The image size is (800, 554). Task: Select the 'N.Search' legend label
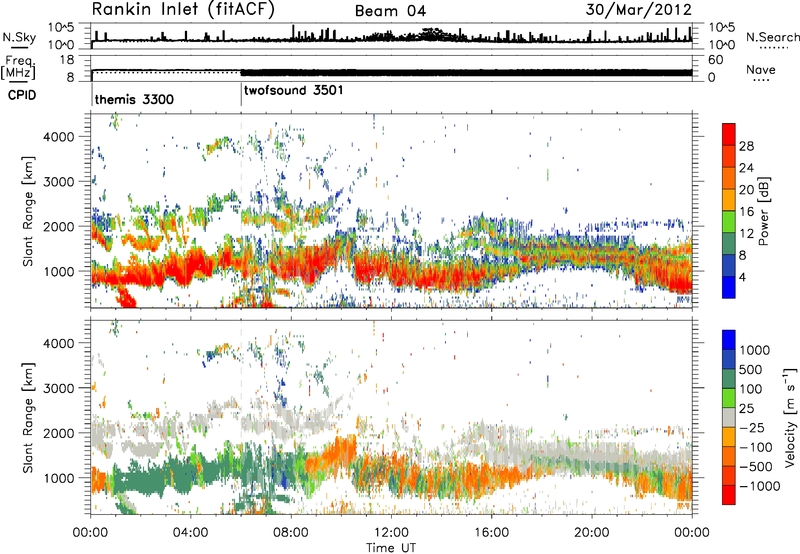tap(772, 37)
